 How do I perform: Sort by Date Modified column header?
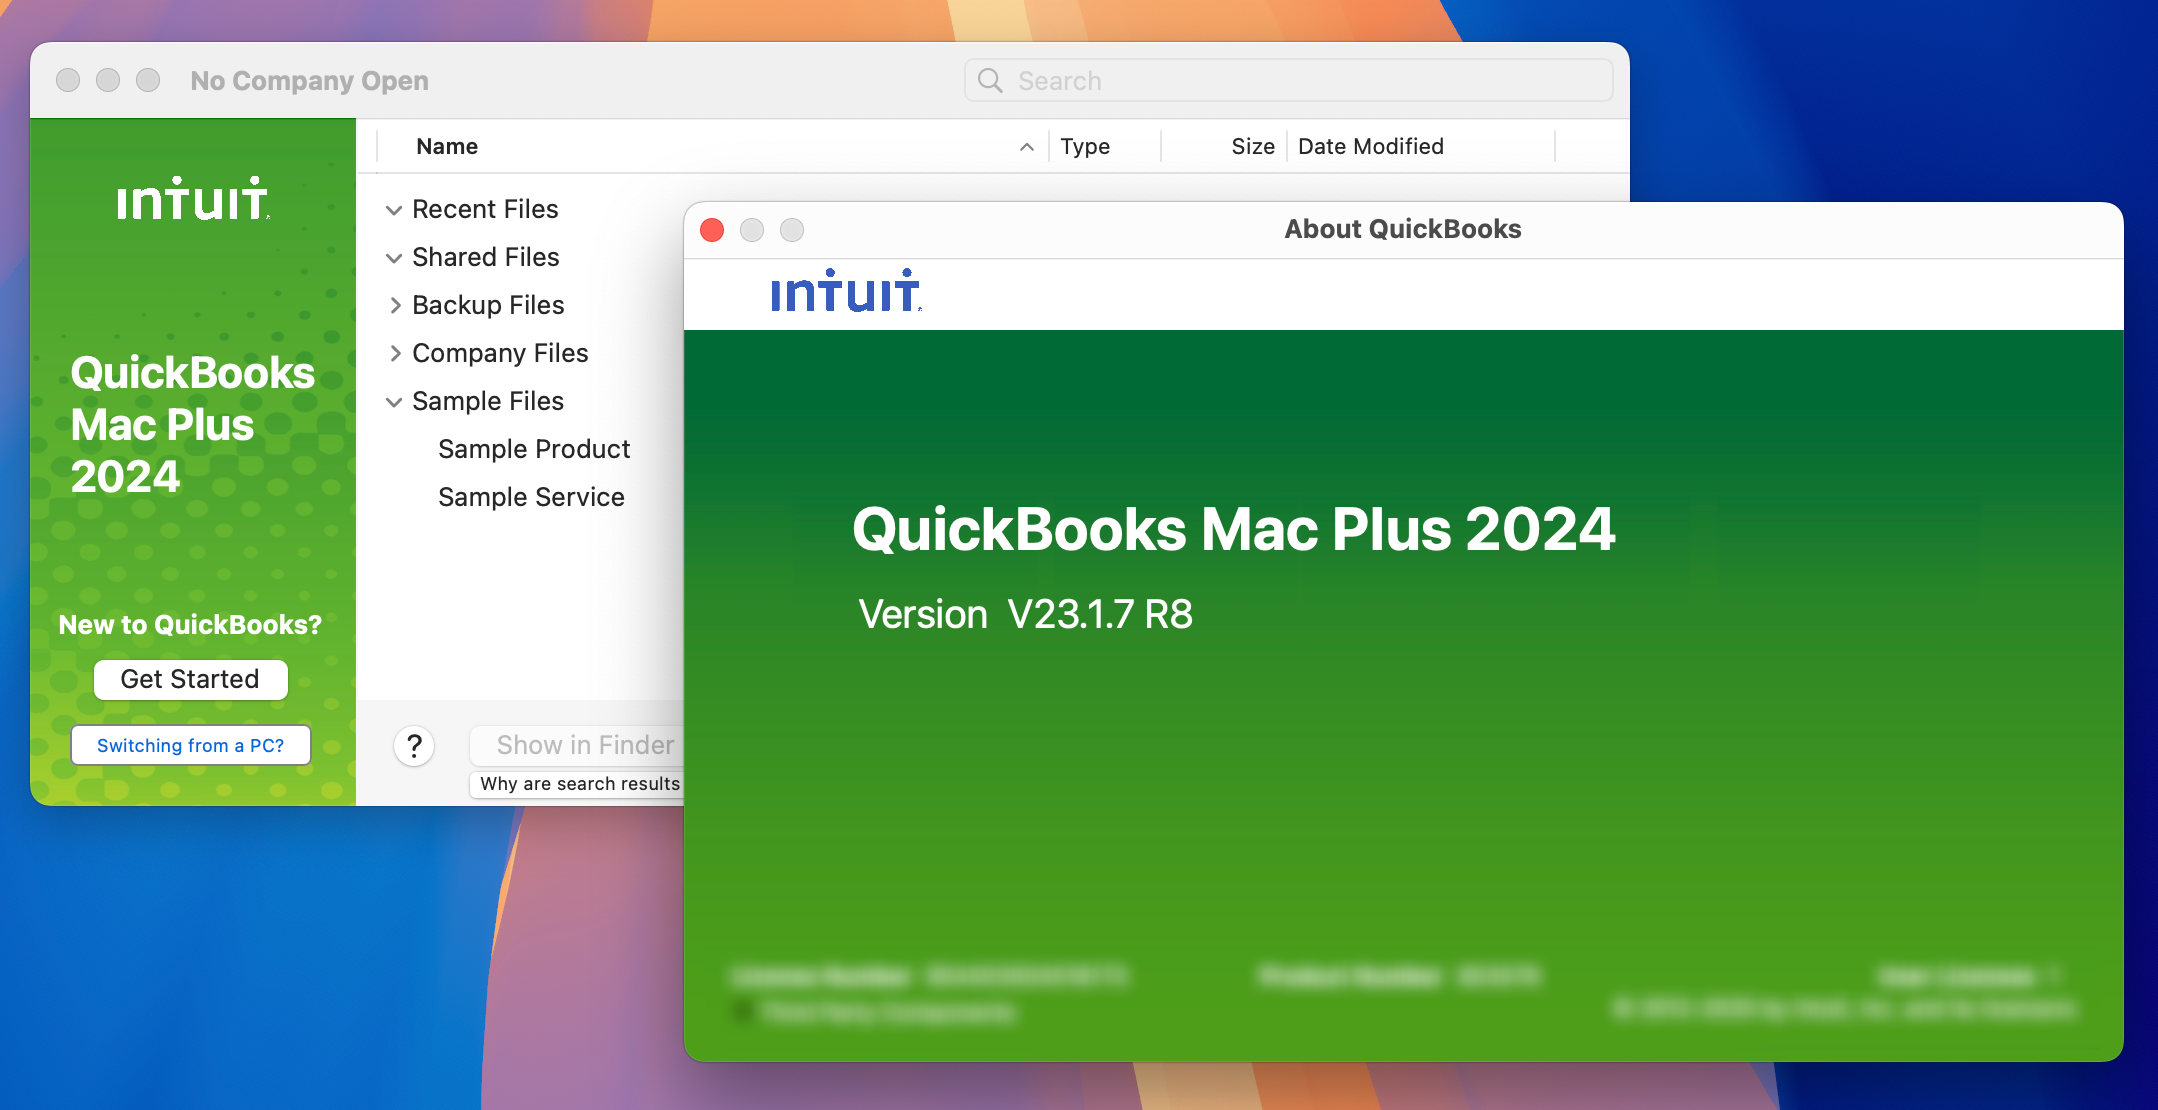pyautogui.click(x=1371, y=147)
